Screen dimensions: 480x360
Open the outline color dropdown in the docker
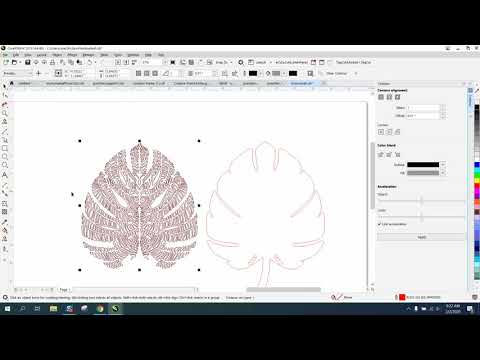[443, 165]
